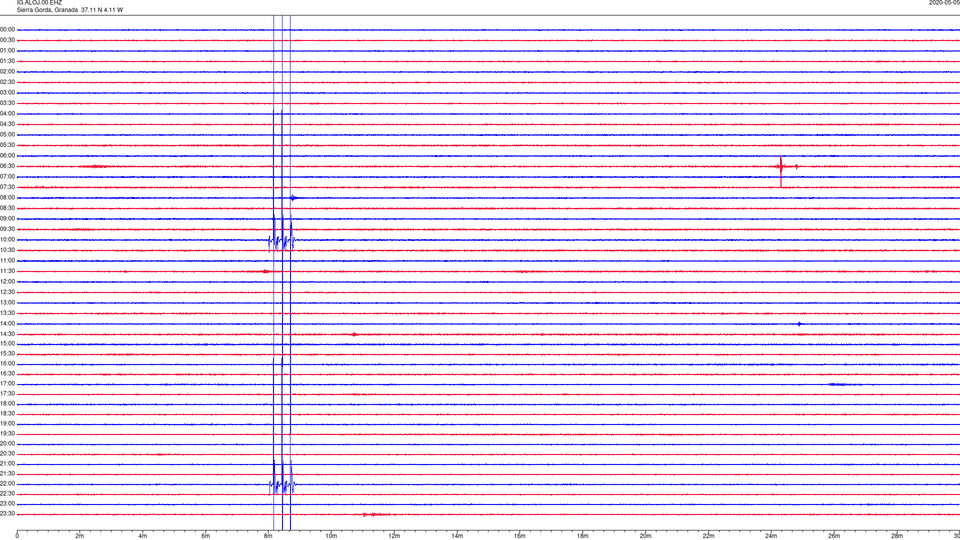Screen dimensions: 960x540
Task: Click the 10m tick label on axis
Action: pos(331,536)
